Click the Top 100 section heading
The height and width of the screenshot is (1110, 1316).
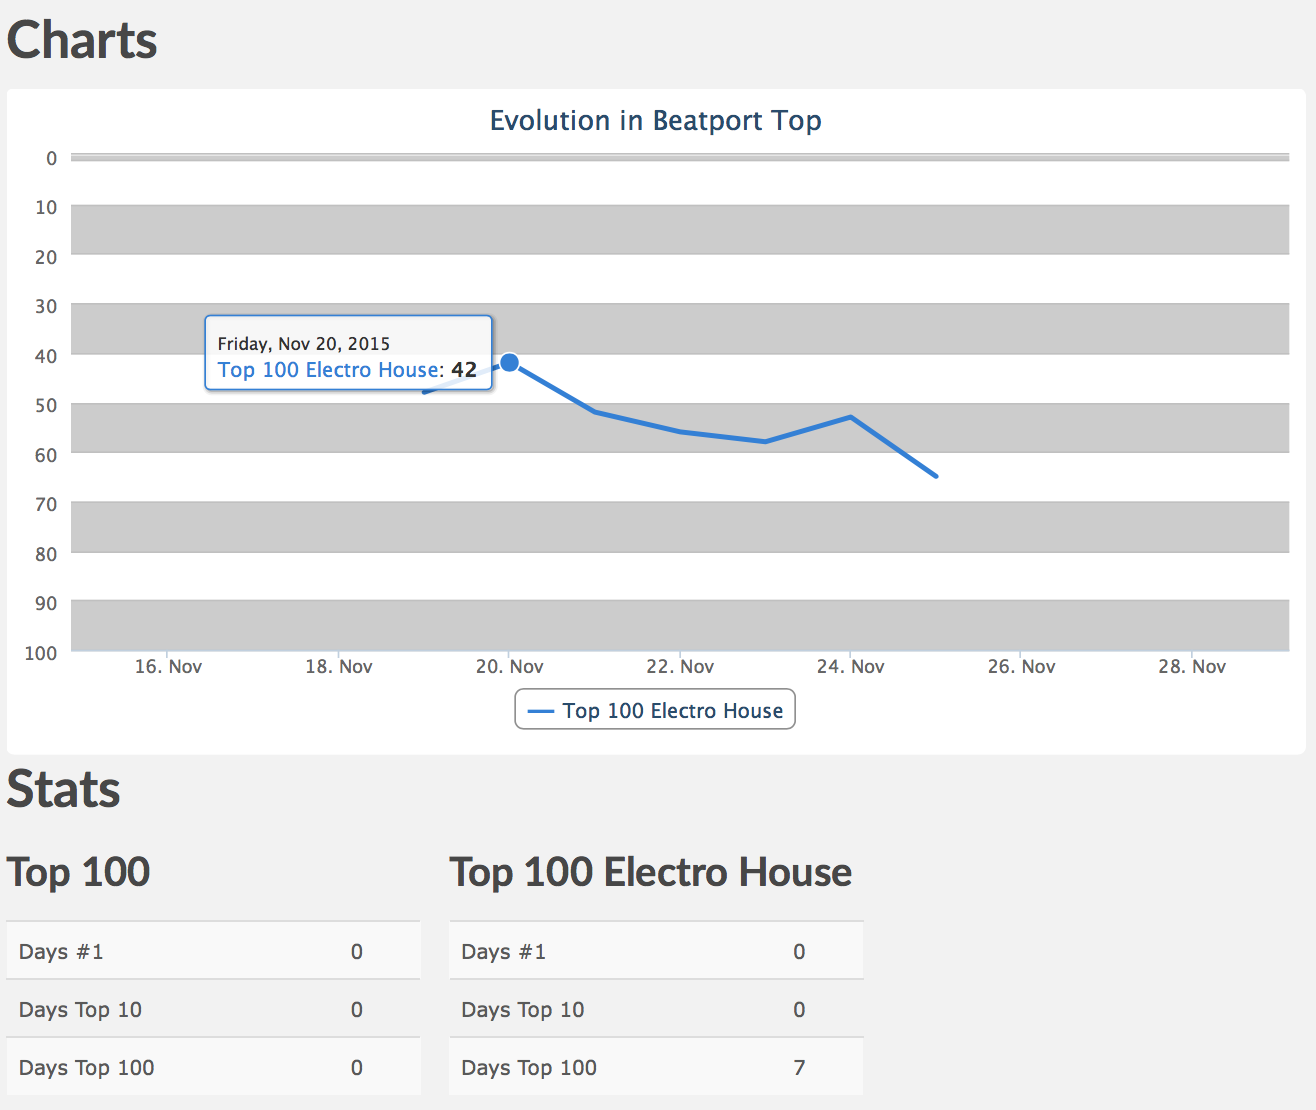point(78,872)
